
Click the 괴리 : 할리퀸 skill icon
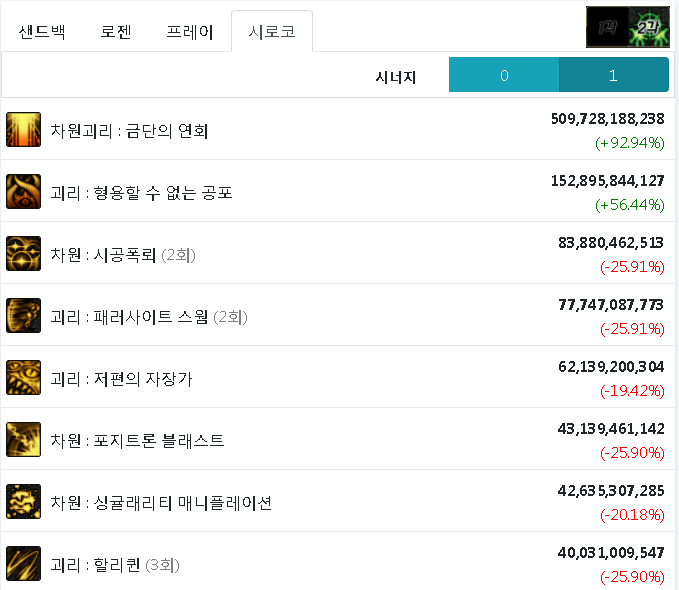[23, 564]
